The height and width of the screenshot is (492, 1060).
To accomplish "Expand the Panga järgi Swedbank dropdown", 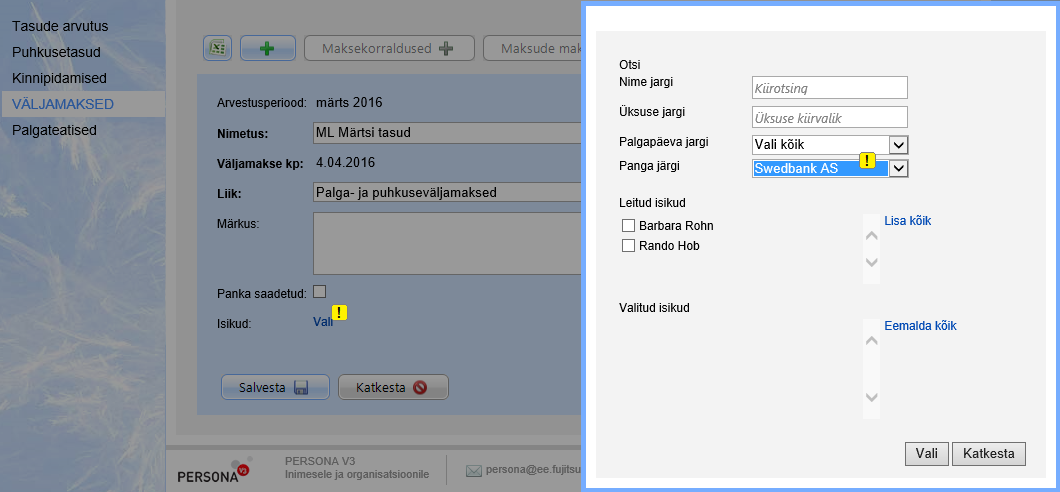I will pyautogui.click(x=898, y=168).
